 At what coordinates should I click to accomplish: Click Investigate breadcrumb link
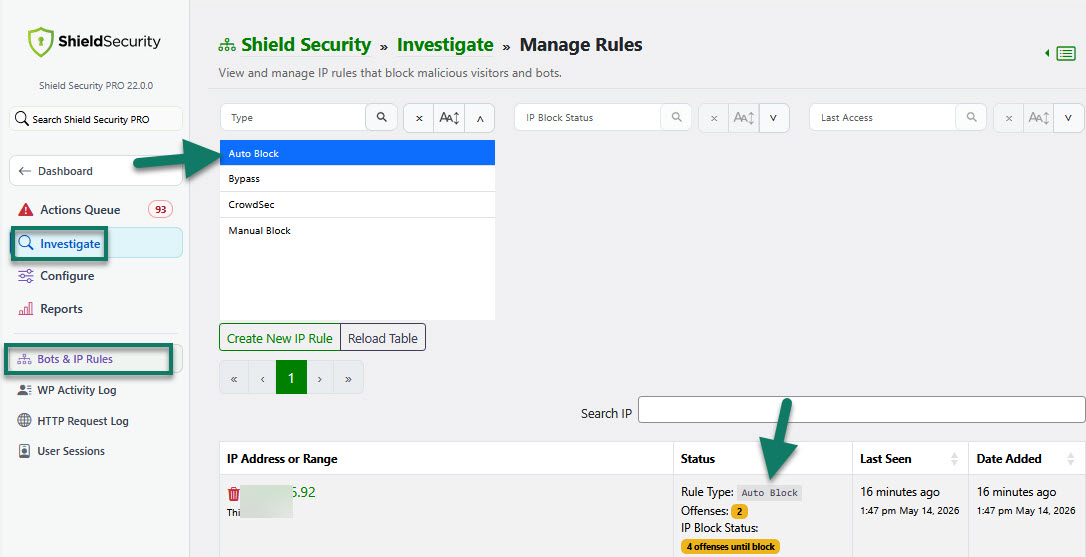[x=445, y=45]
